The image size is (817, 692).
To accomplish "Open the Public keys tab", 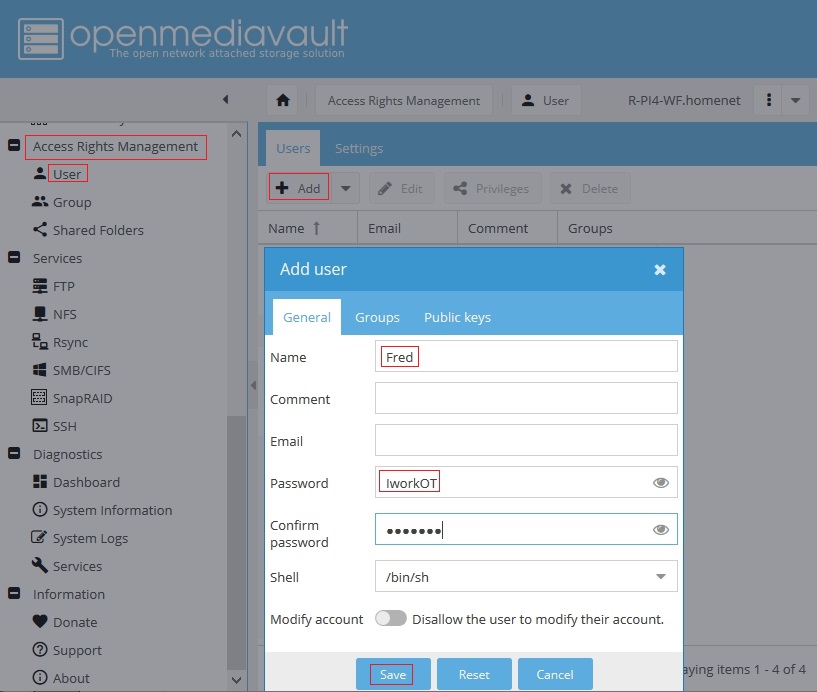I will [x=457, y=317].
